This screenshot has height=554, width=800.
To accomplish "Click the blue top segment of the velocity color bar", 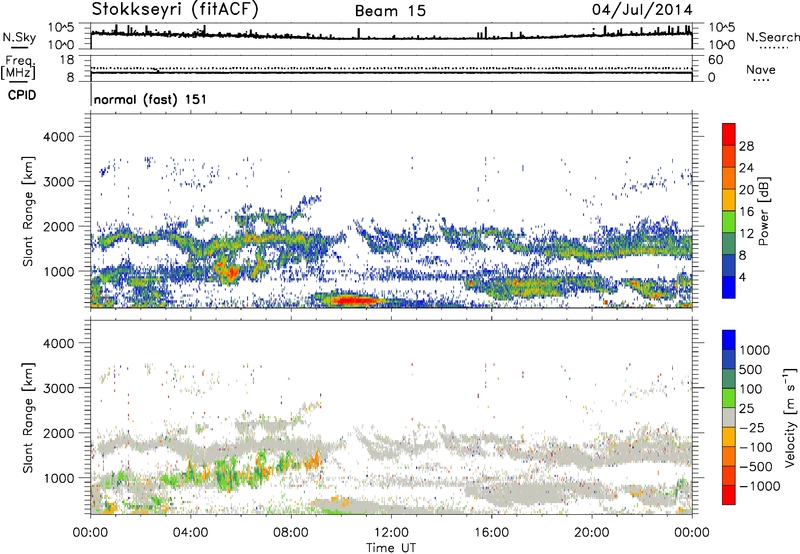I will point(729,340).
